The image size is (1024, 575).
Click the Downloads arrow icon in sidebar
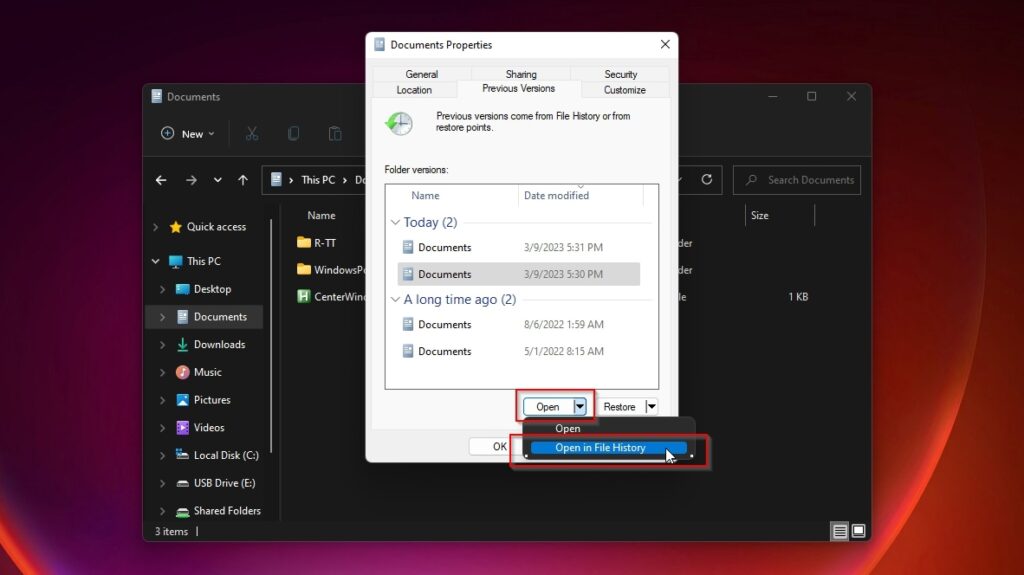182,344
